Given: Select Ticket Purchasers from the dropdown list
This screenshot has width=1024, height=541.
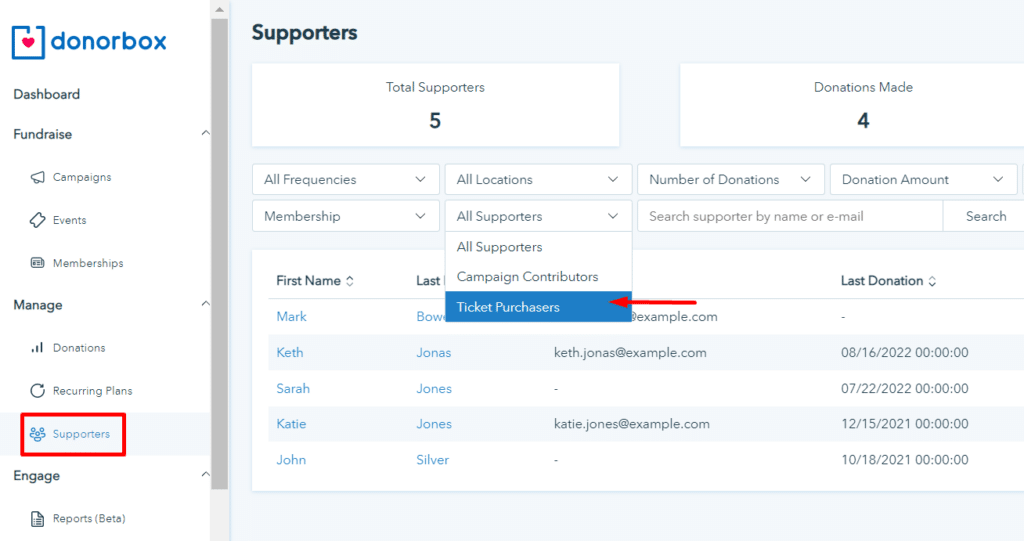Looking at the screenshot, I should (508, 307).
